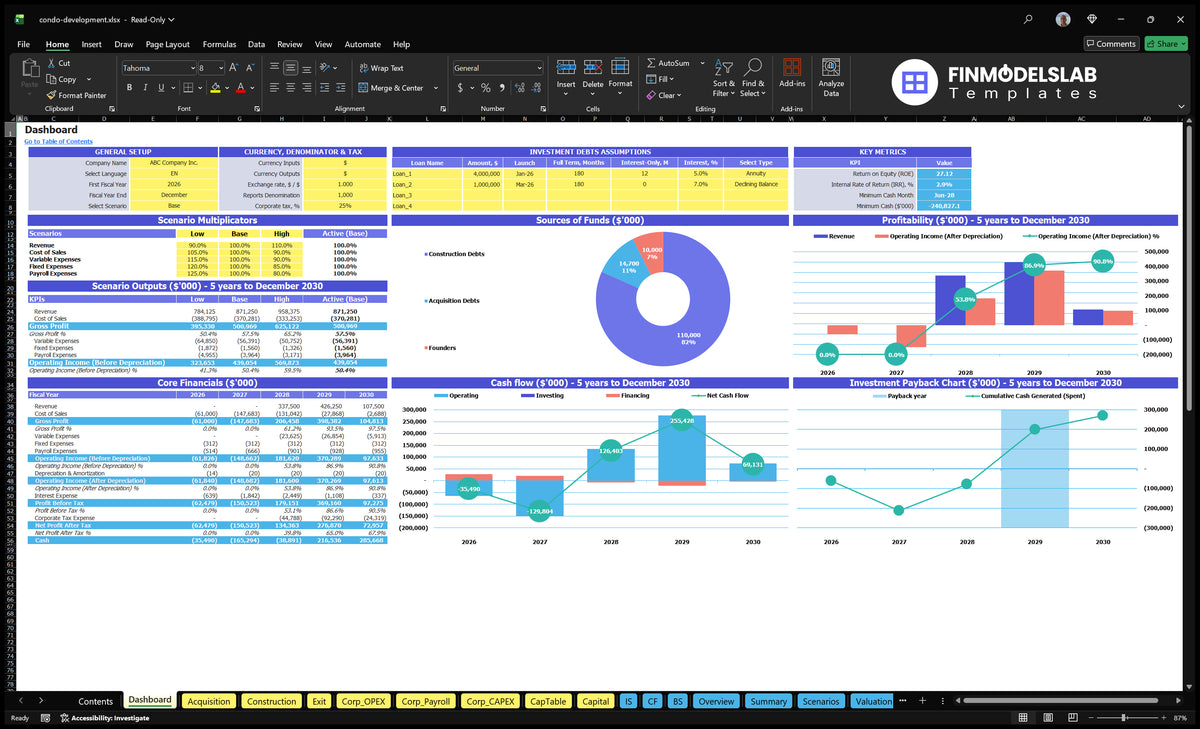Open the Valuation sheet tab
The image size is (1200, 729).
click(x=873, y=701)
